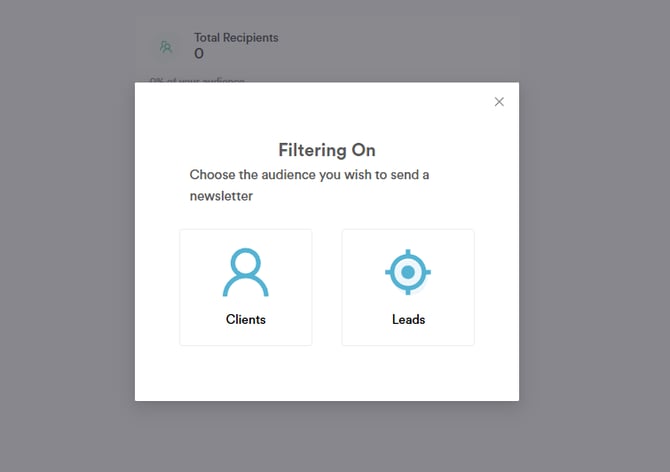Click the empty space between Clients and Leads cards

coord(327,288)
